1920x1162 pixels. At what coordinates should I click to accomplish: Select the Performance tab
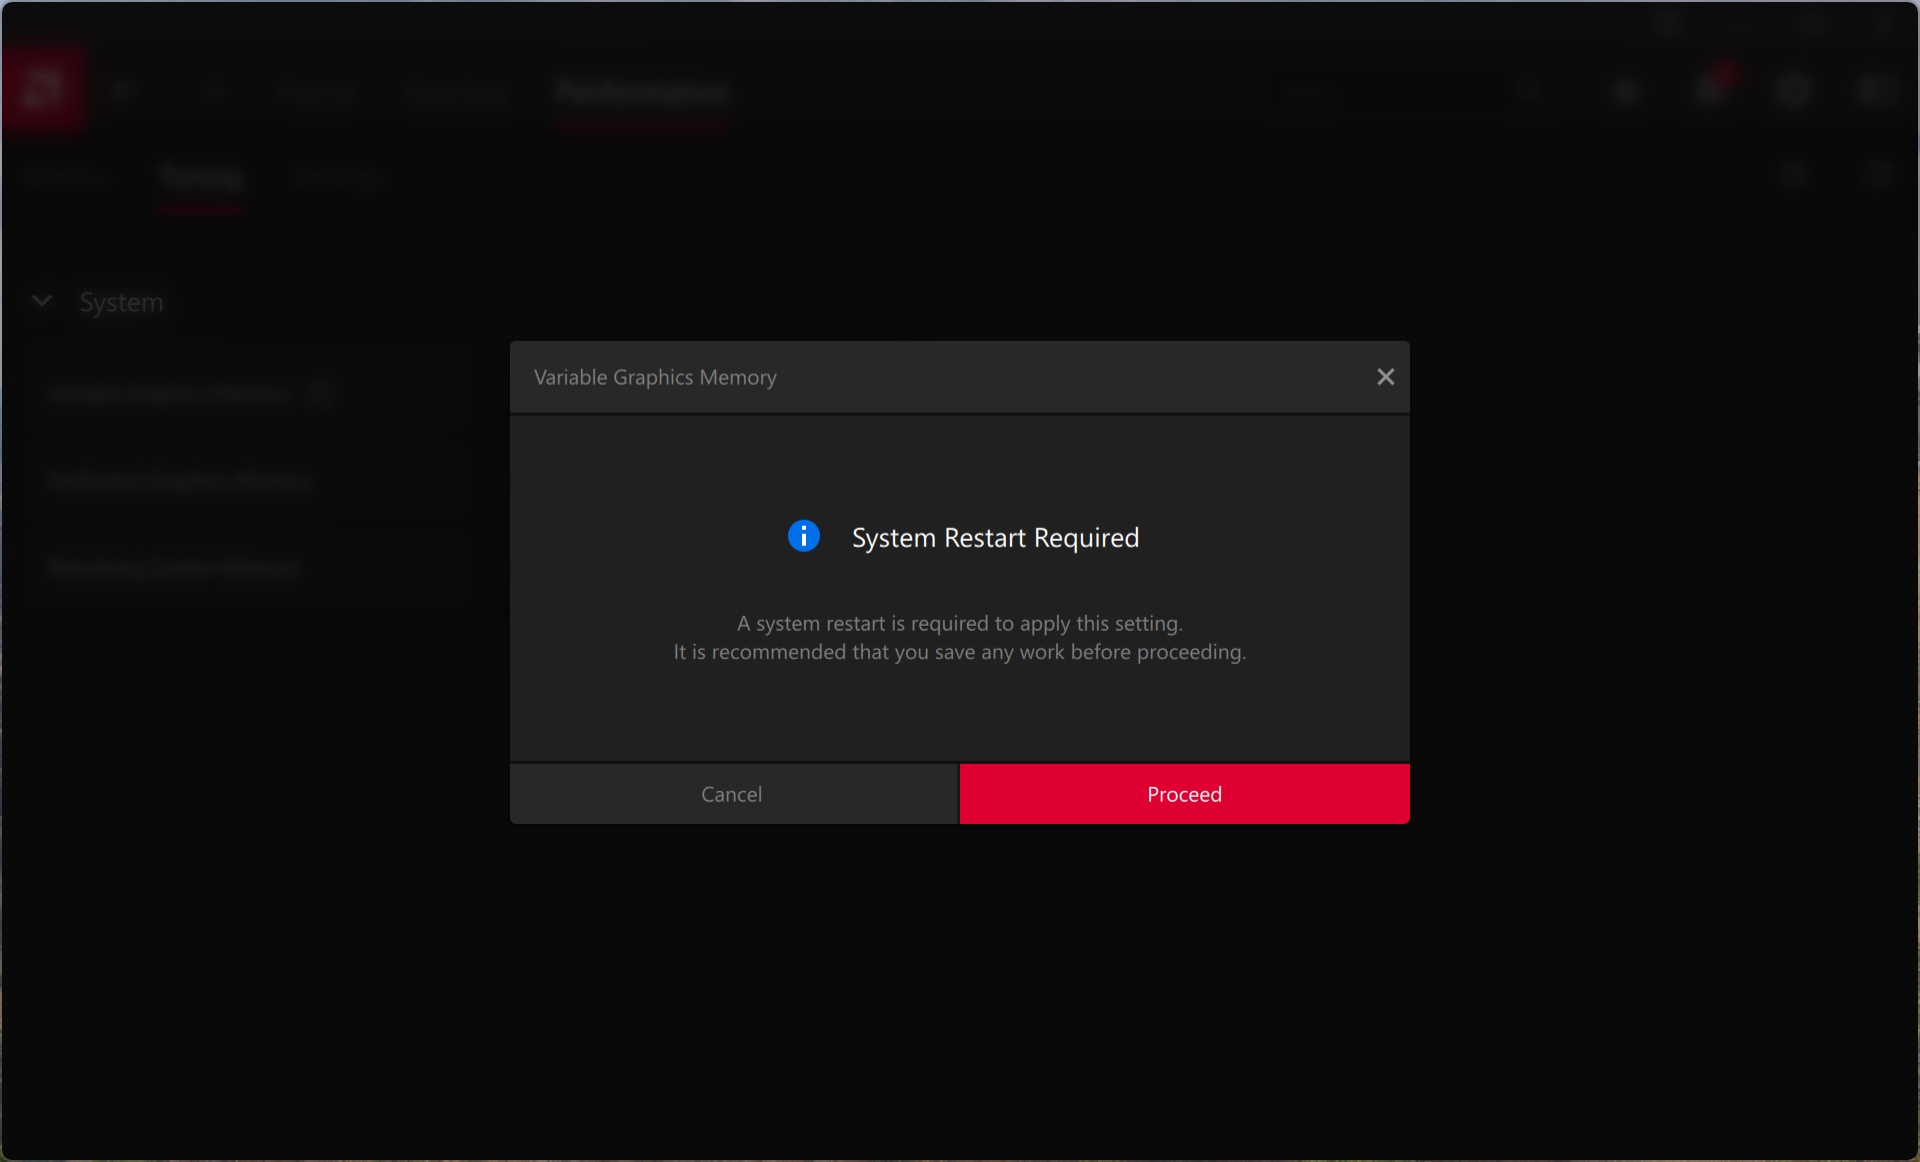[x=642, y=93]
